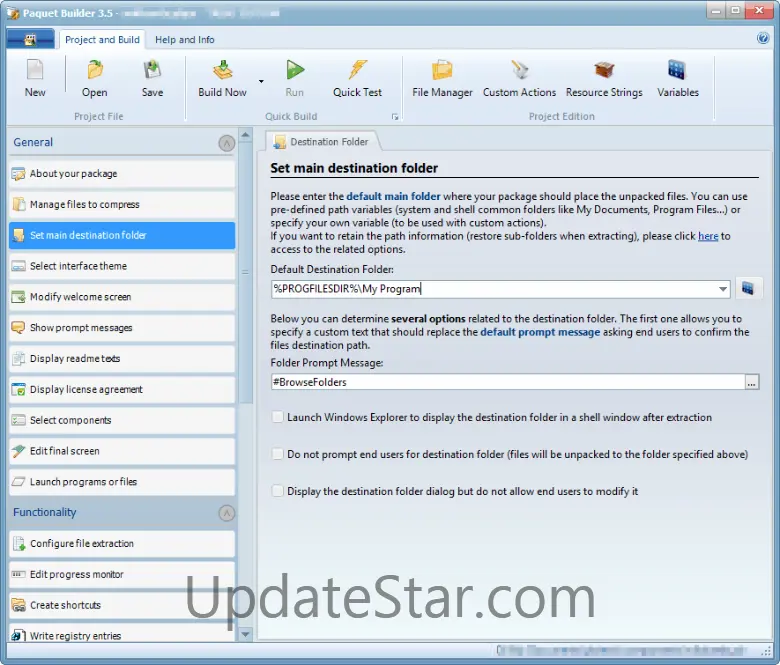Image resolution: width=780 pixels, height=665 pixels.
Task: Enable Display destination dialog but disallow modify
Action: [278, 491]
